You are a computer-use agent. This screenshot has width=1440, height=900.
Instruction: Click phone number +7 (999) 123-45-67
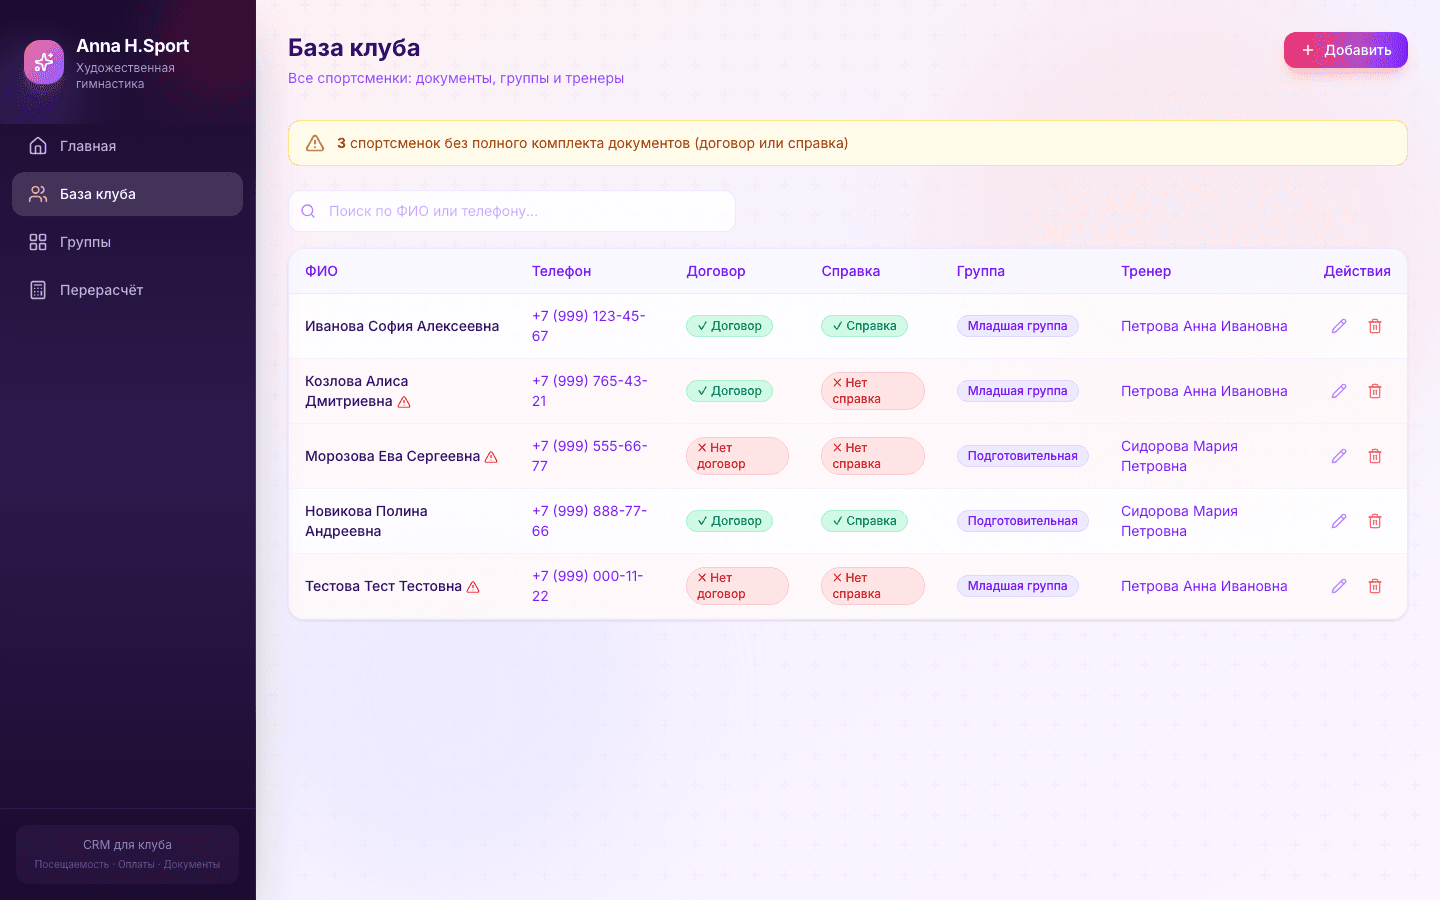[589, 326]
